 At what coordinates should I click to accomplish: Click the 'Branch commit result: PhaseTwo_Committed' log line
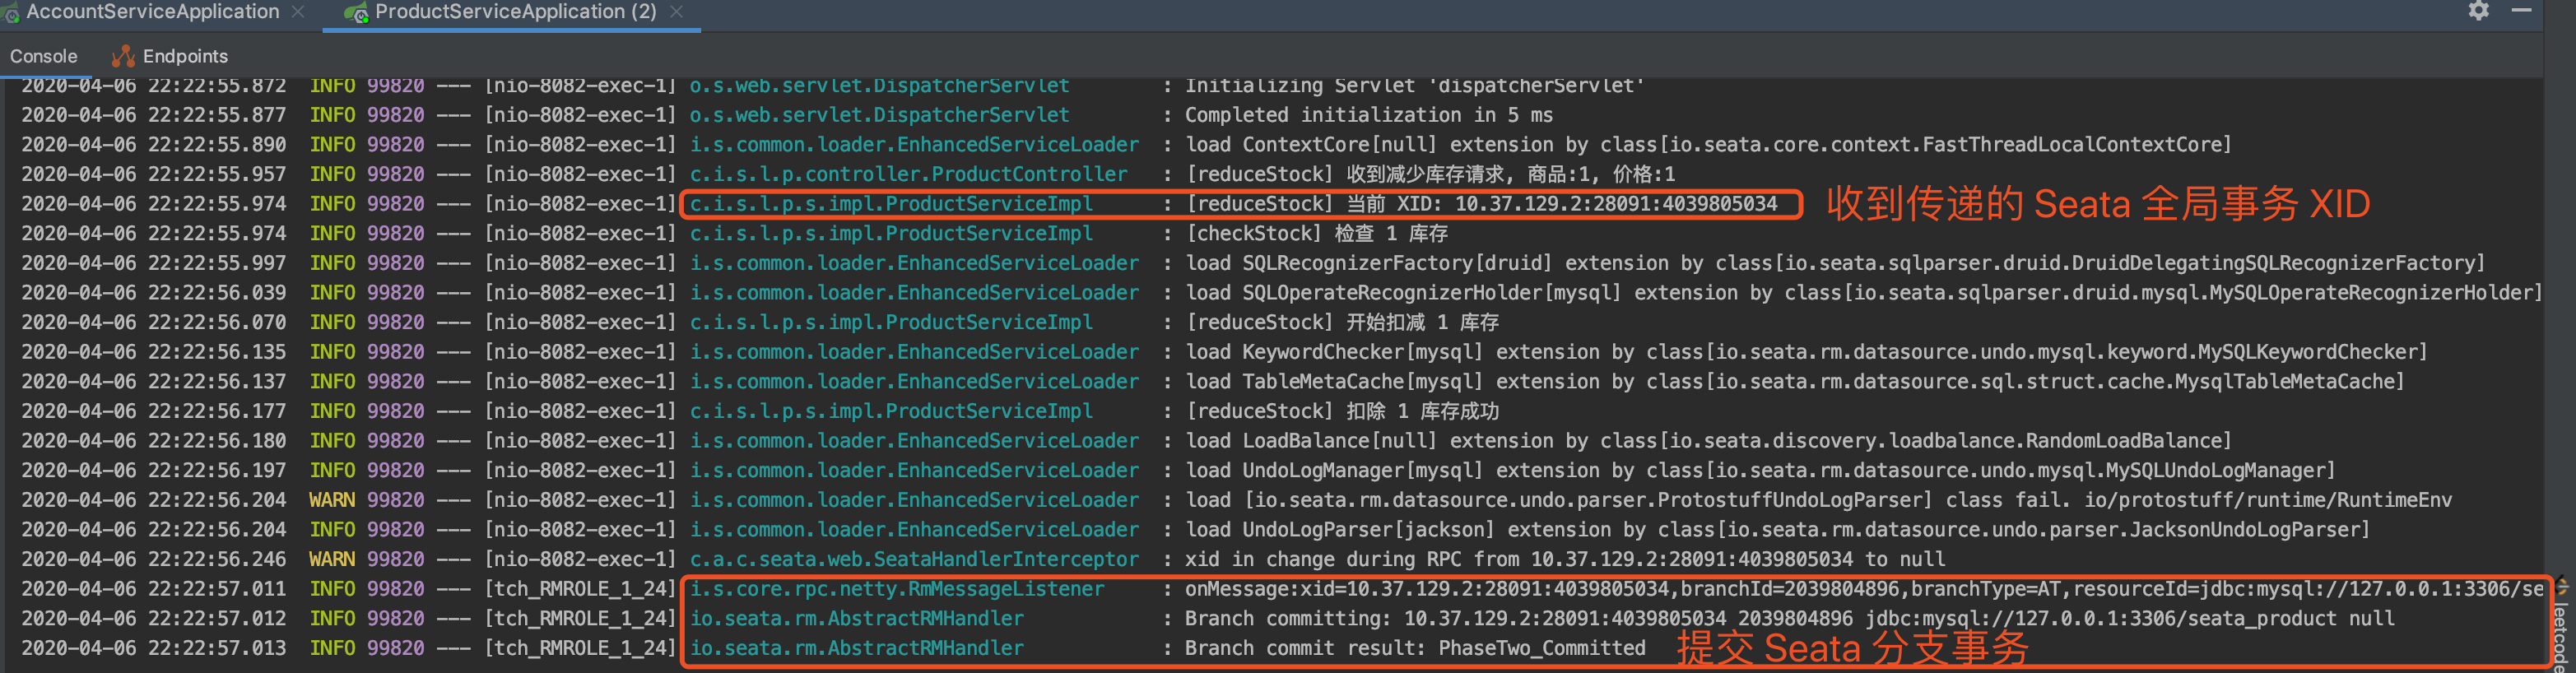[1414, 648]
